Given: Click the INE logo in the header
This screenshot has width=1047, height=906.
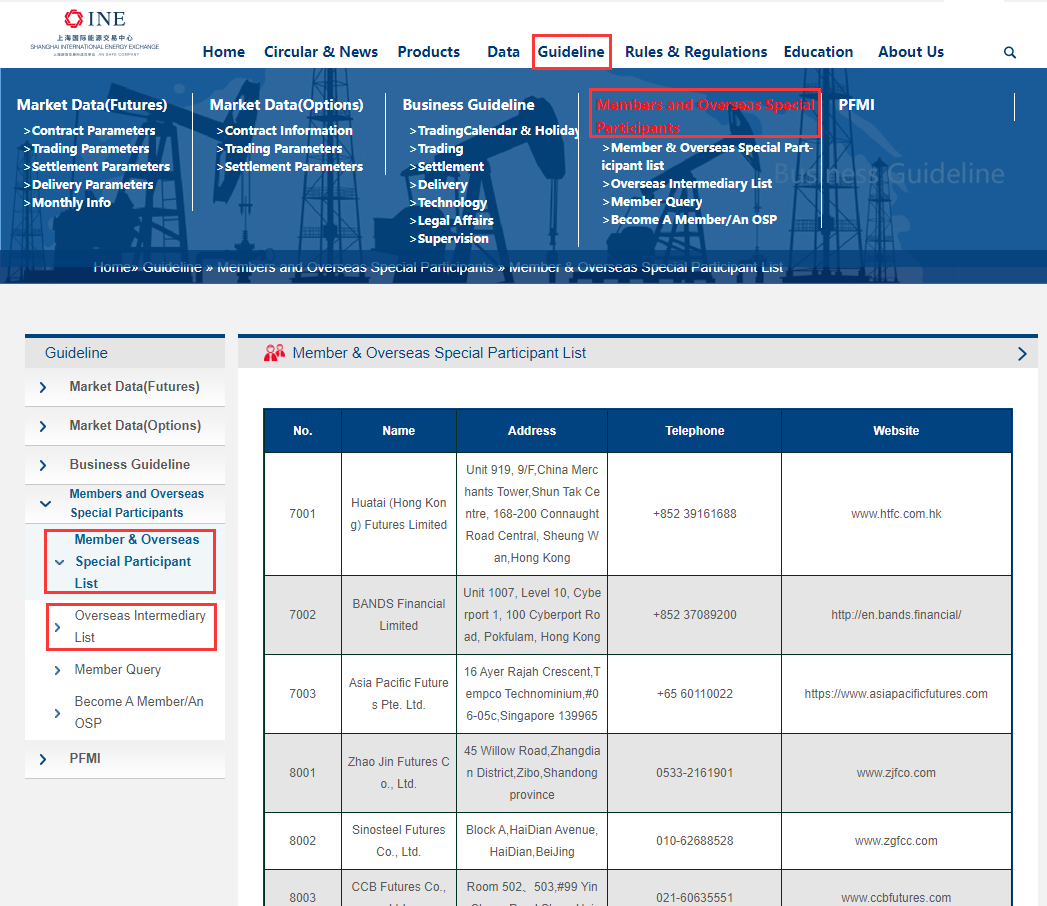Looking at the screenshot, I should pyautogui.click(x=95, y=32).
